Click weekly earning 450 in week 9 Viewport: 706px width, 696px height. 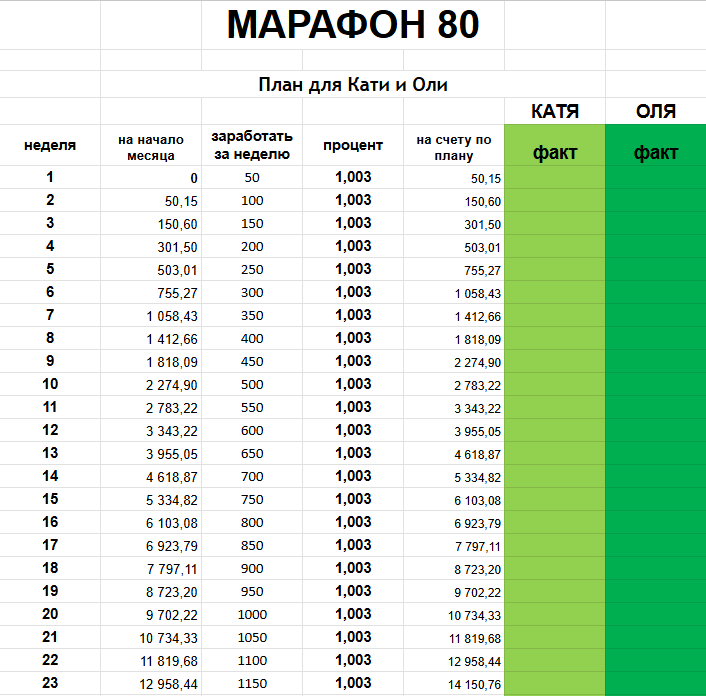pyautogui.click(x=252, y=362)
